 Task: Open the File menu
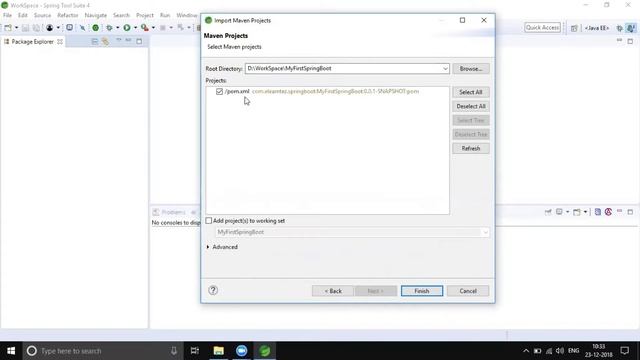(7, 15)
